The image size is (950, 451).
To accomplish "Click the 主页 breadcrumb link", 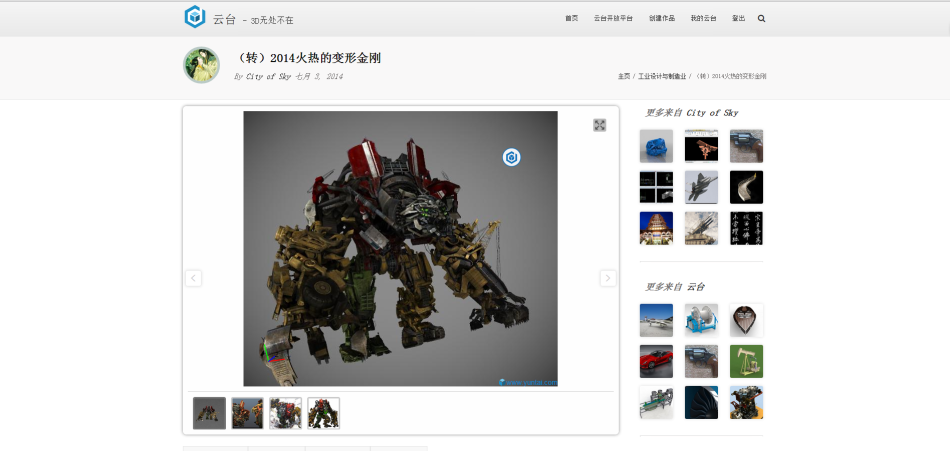I will tap(624, 76).
